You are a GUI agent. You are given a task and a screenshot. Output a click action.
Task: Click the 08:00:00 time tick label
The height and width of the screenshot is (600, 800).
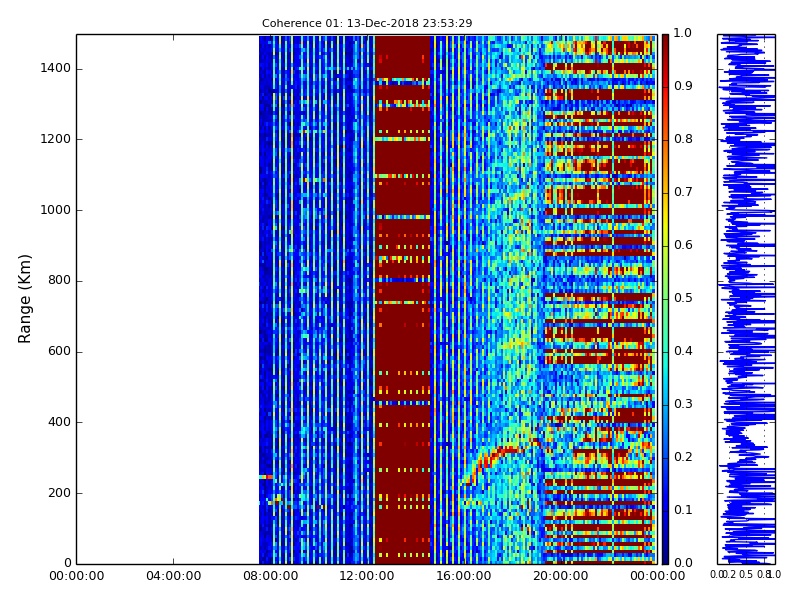(270, 576)
